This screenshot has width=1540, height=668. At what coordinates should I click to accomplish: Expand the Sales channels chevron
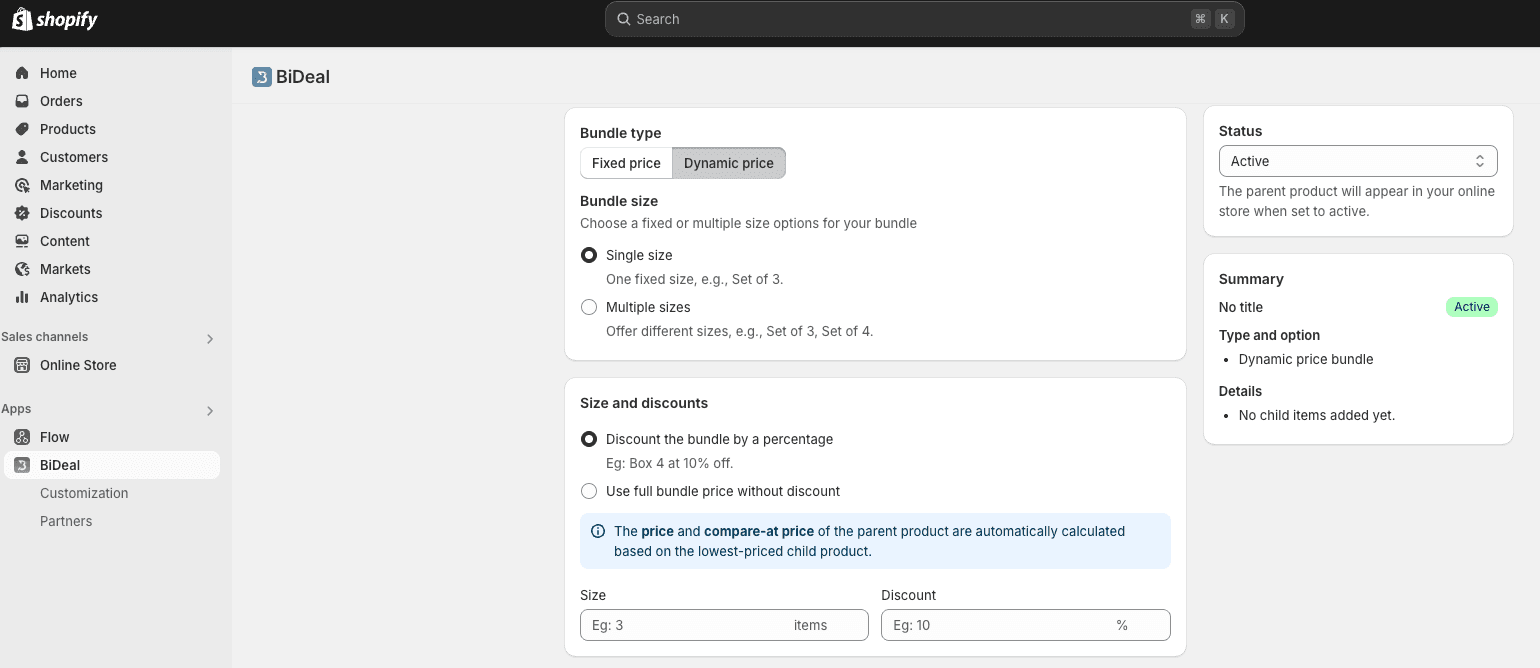click(210, 339)
